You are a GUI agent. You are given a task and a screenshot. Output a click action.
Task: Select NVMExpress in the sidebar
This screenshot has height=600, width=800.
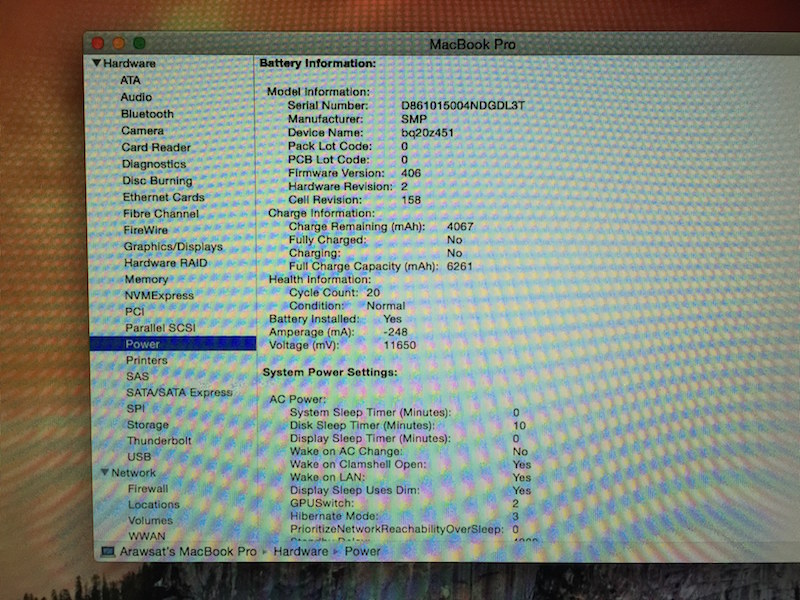click(x=160, y=295)
